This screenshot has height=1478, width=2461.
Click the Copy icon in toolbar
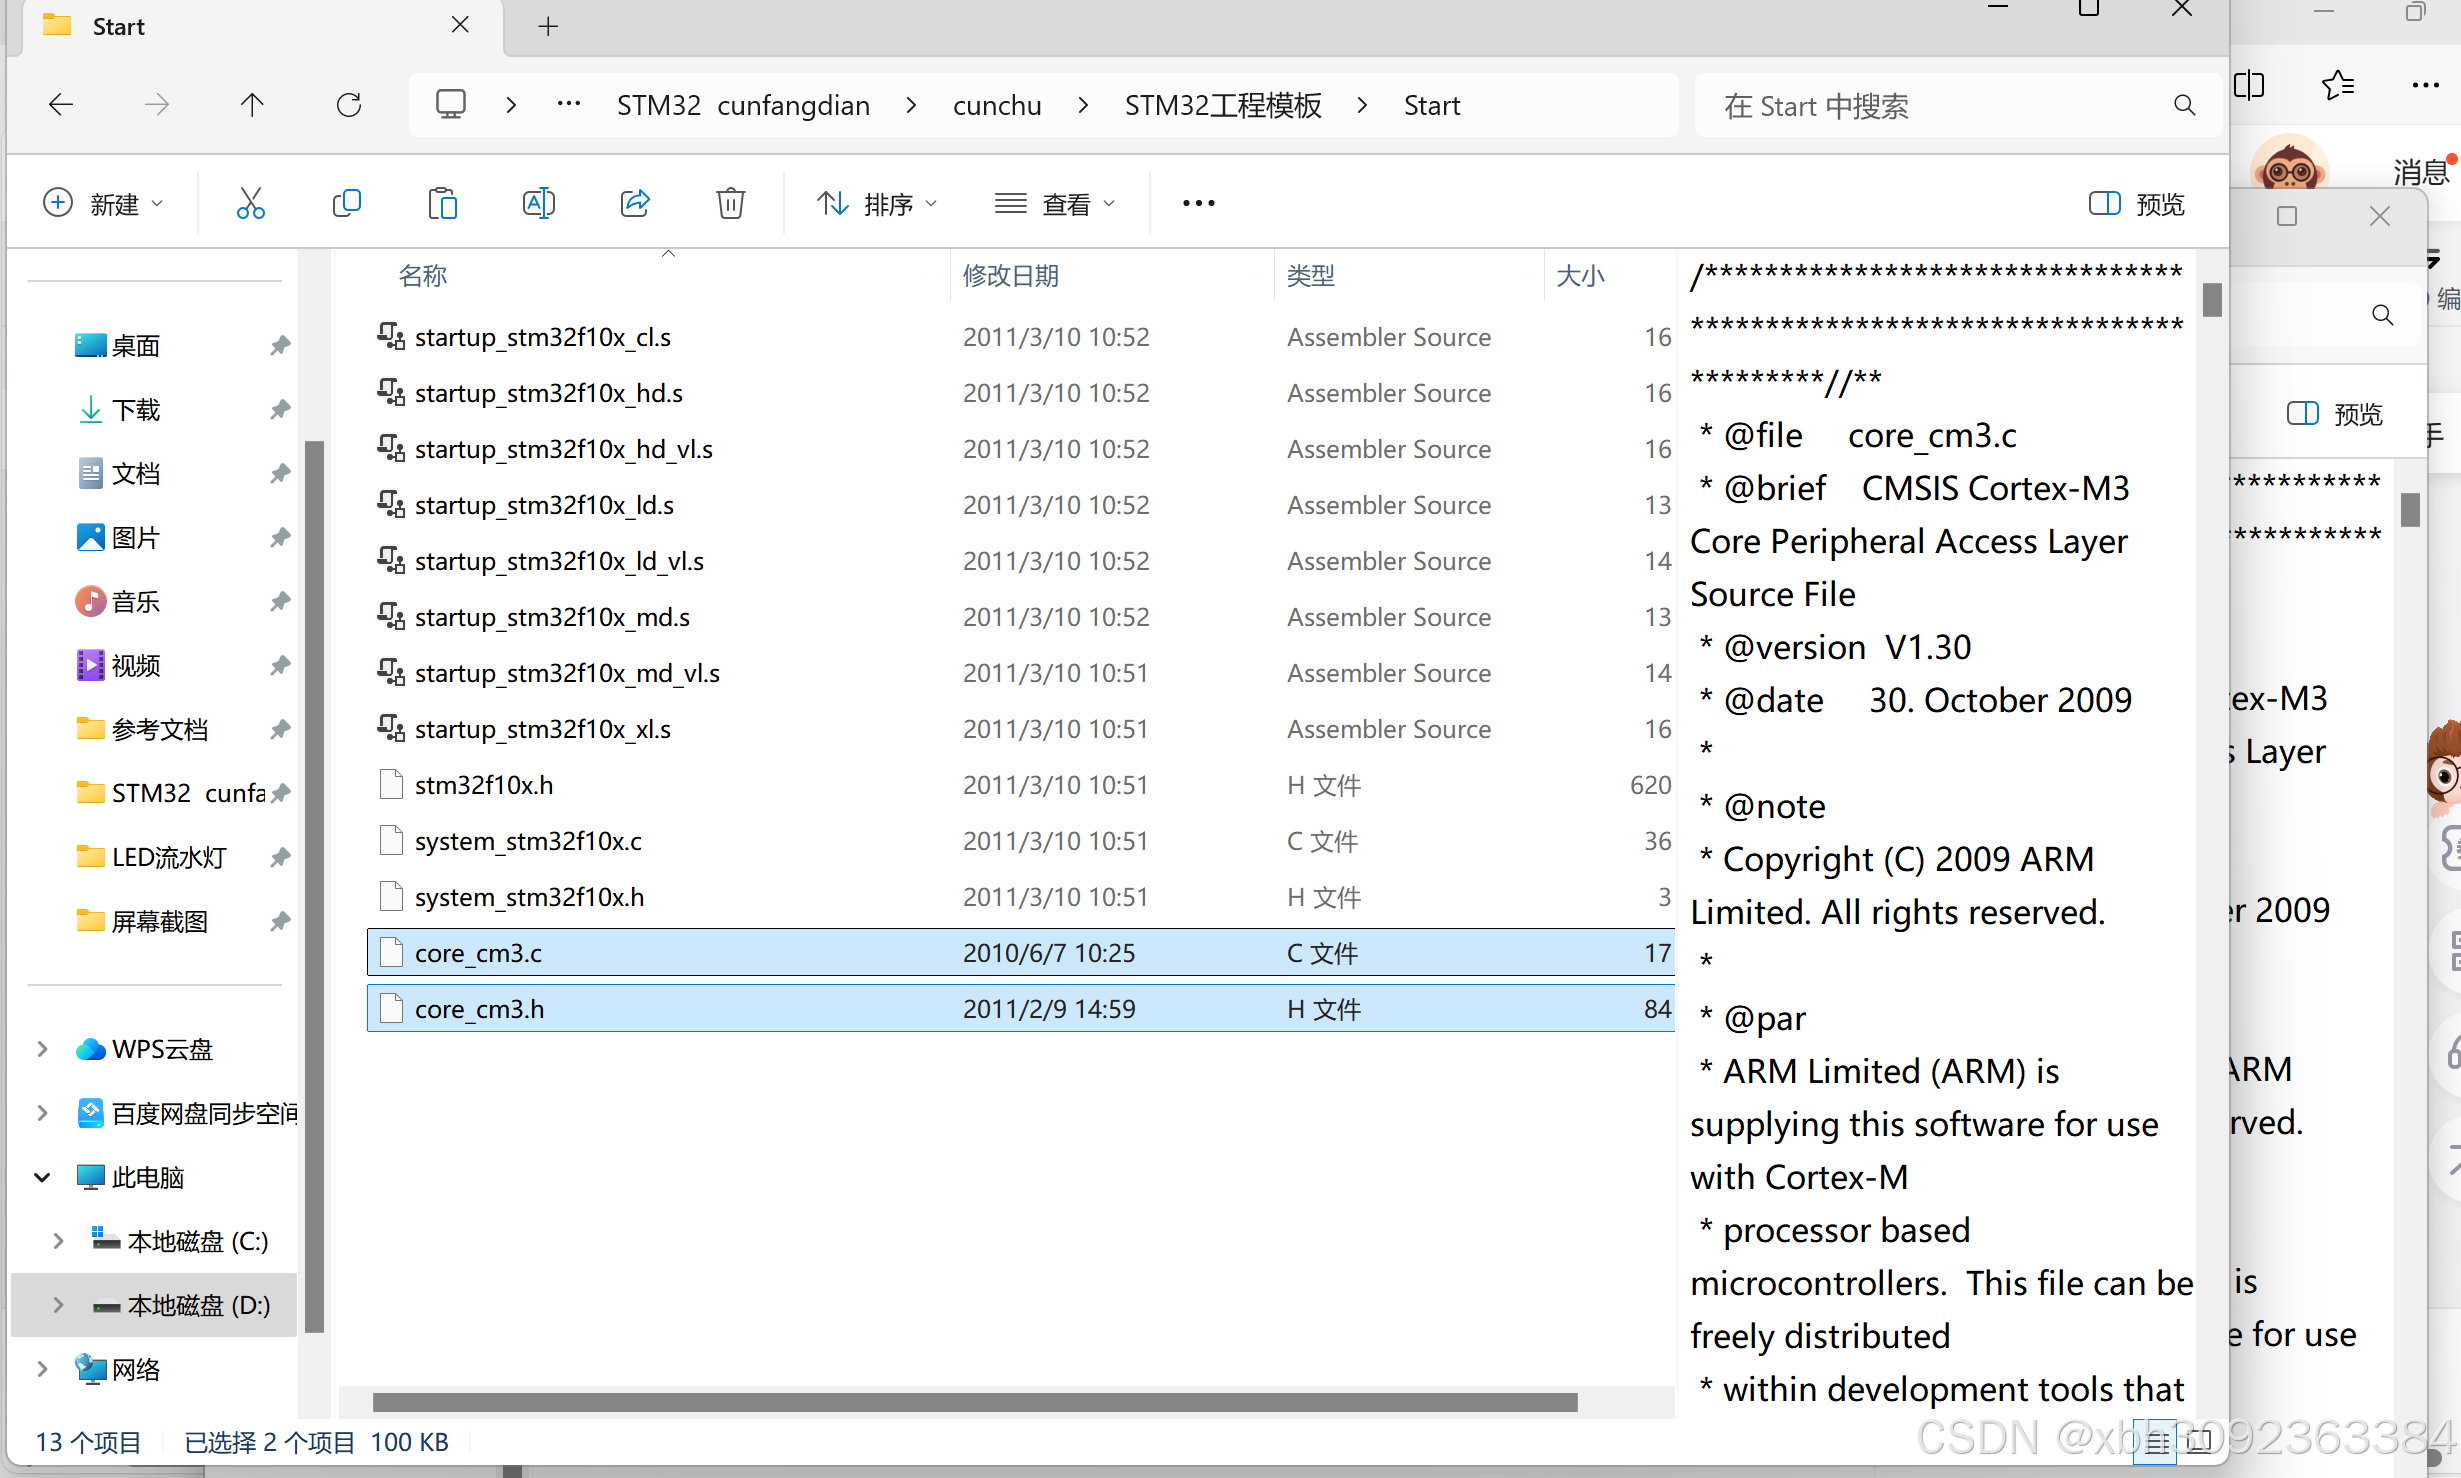[346, 204]
